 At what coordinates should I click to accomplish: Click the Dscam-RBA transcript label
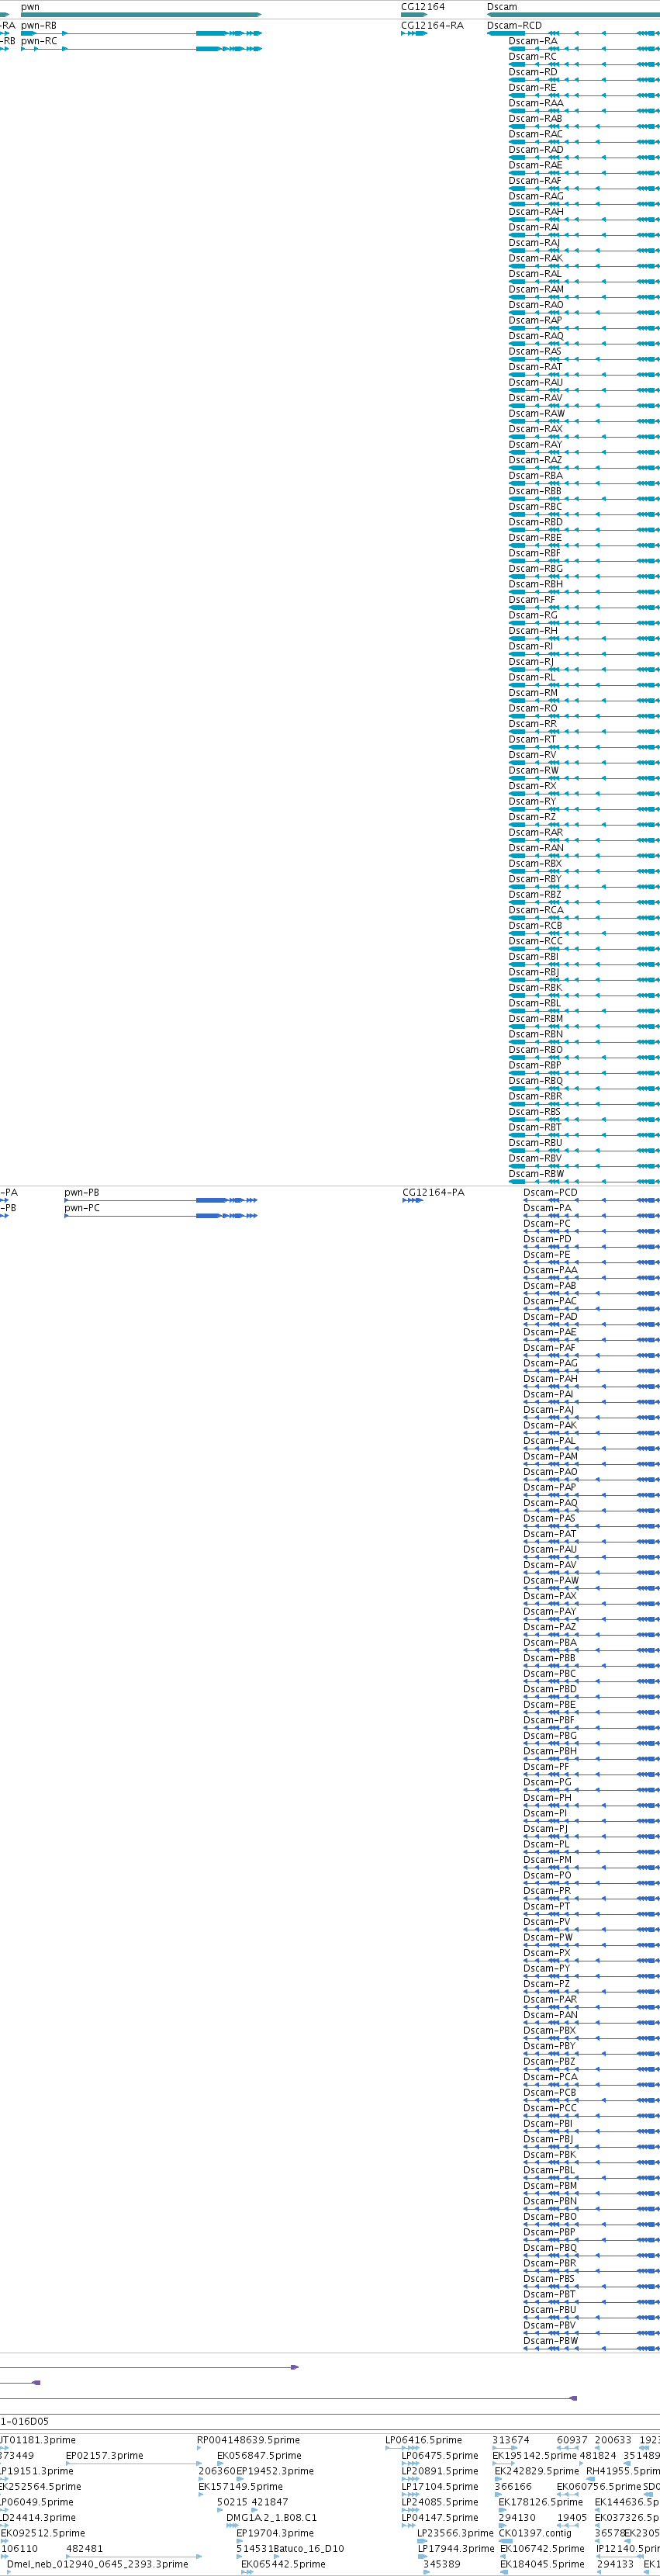click(x=536, y=475)
